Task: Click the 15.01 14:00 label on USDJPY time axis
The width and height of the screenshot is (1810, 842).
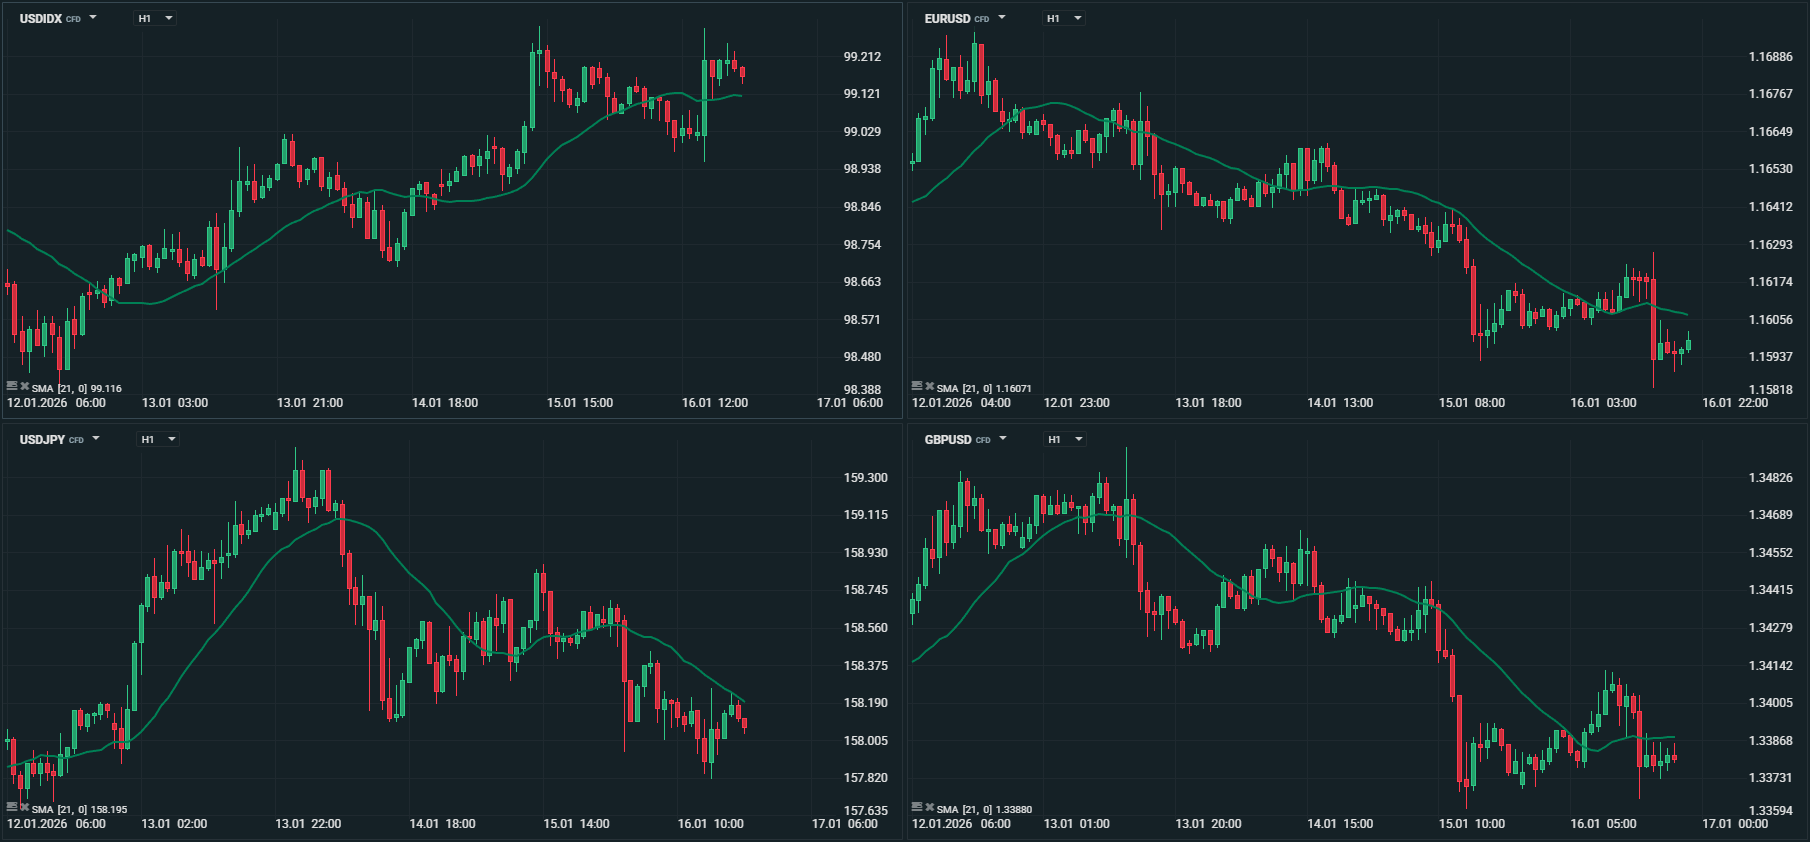Action: 576,824
